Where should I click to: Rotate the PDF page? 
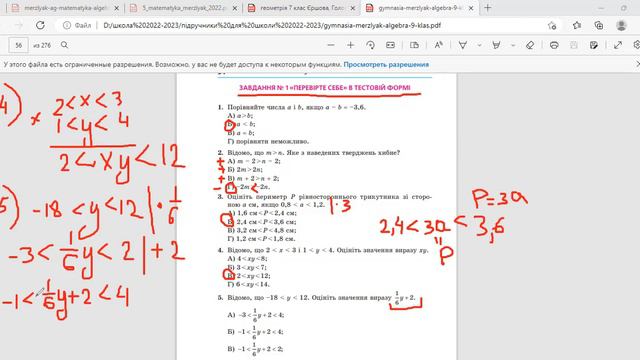click(370, 45)
